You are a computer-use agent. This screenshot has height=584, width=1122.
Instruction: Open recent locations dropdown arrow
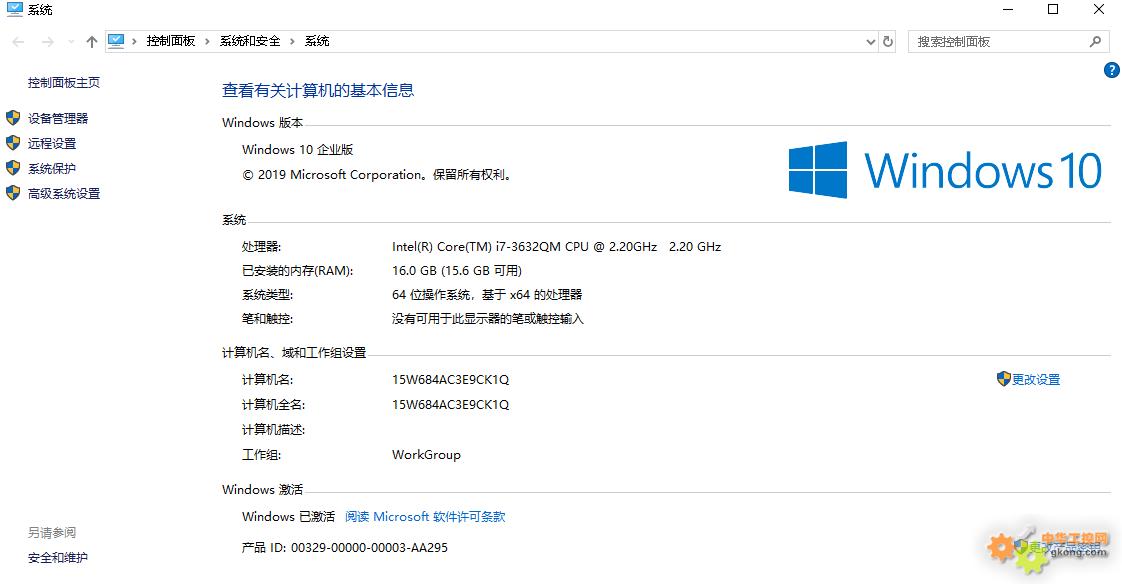click(x=71, y=42)
